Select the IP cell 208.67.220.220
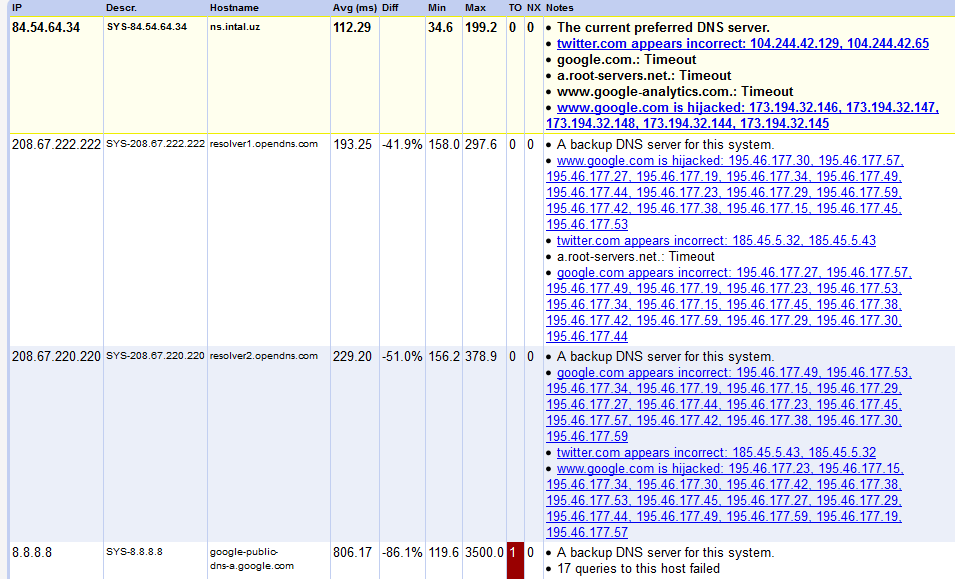This screenshot has width=955, height=579. coord(56,356)
